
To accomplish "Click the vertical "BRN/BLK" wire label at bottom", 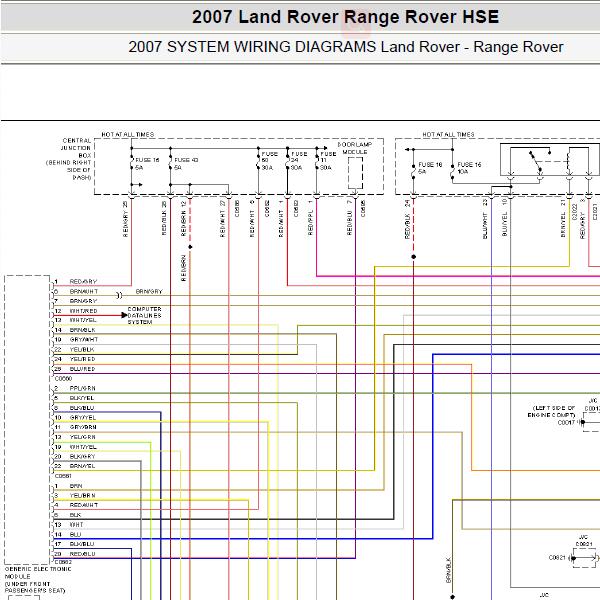I will tap(449, 570).
